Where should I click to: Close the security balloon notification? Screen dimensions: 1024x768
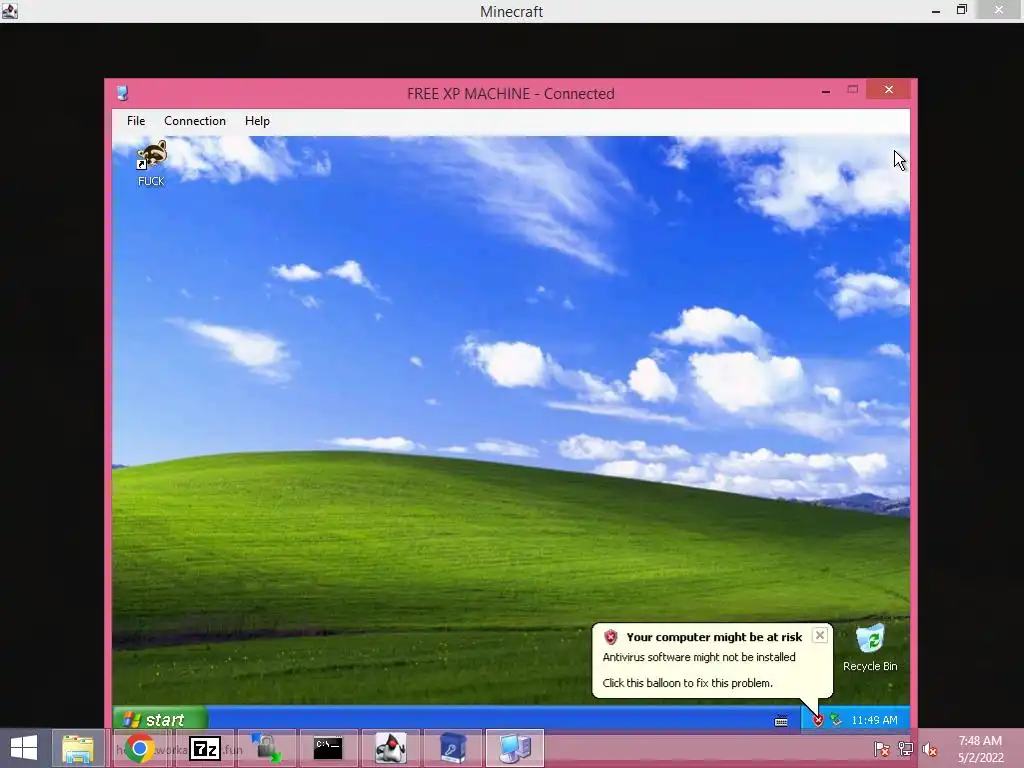[820, 635]
